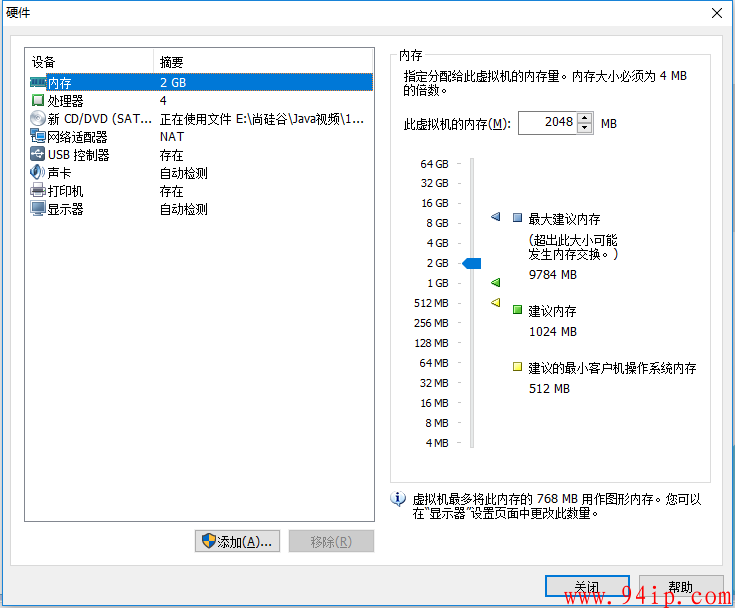The height and width of the screenshot is (608, 735).
Task: Select the 内存 memory device icon
Action: 38,83
